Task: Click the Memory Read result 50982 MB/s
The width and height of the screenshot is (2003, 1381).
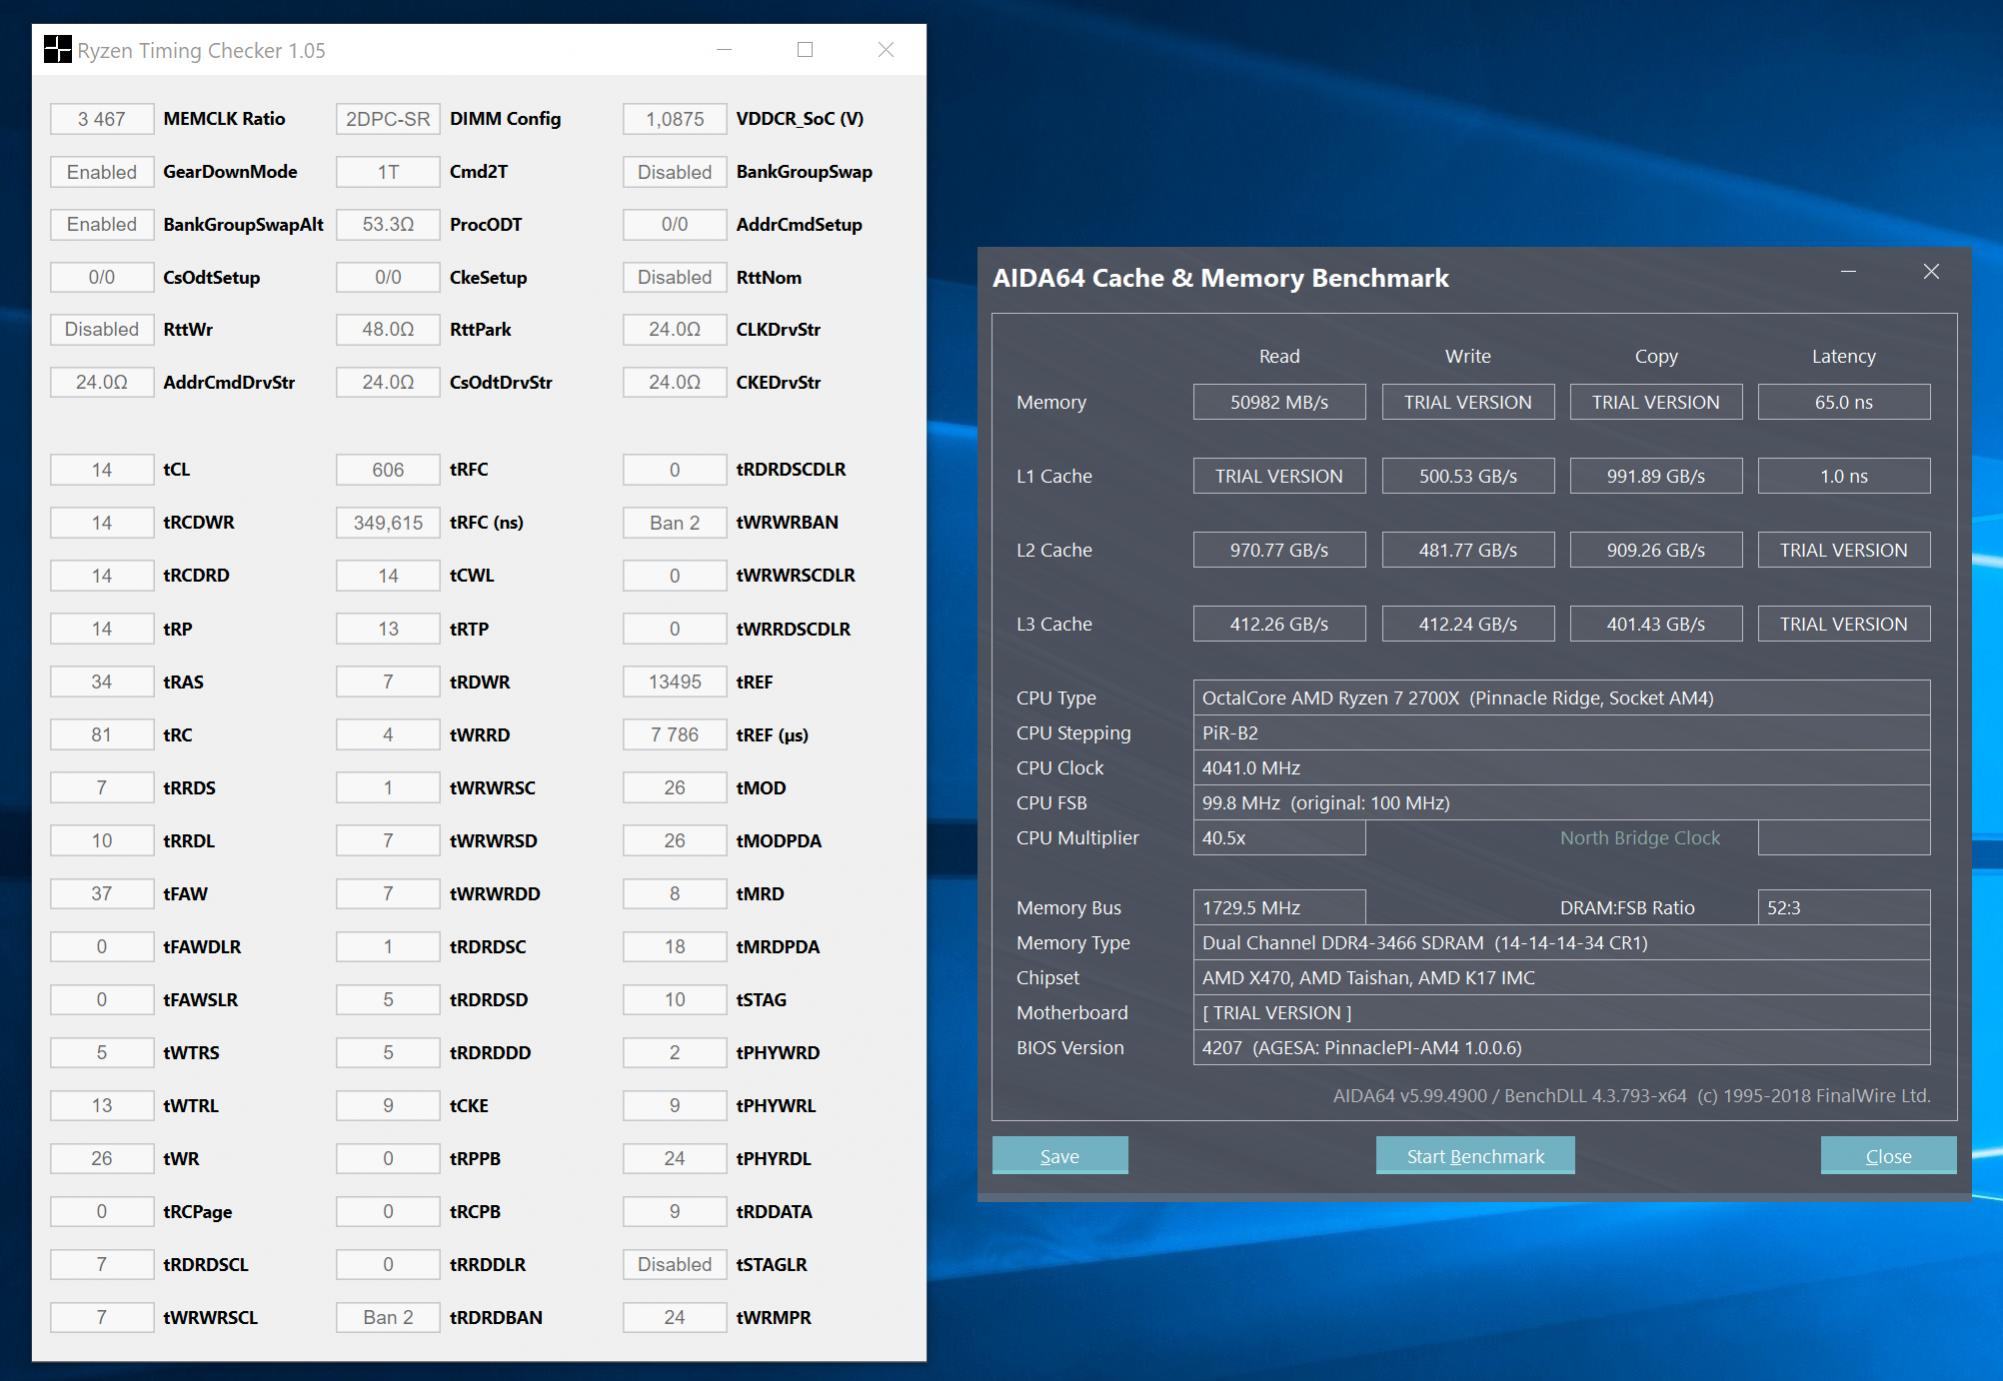Action: [x=1278, y=402]
